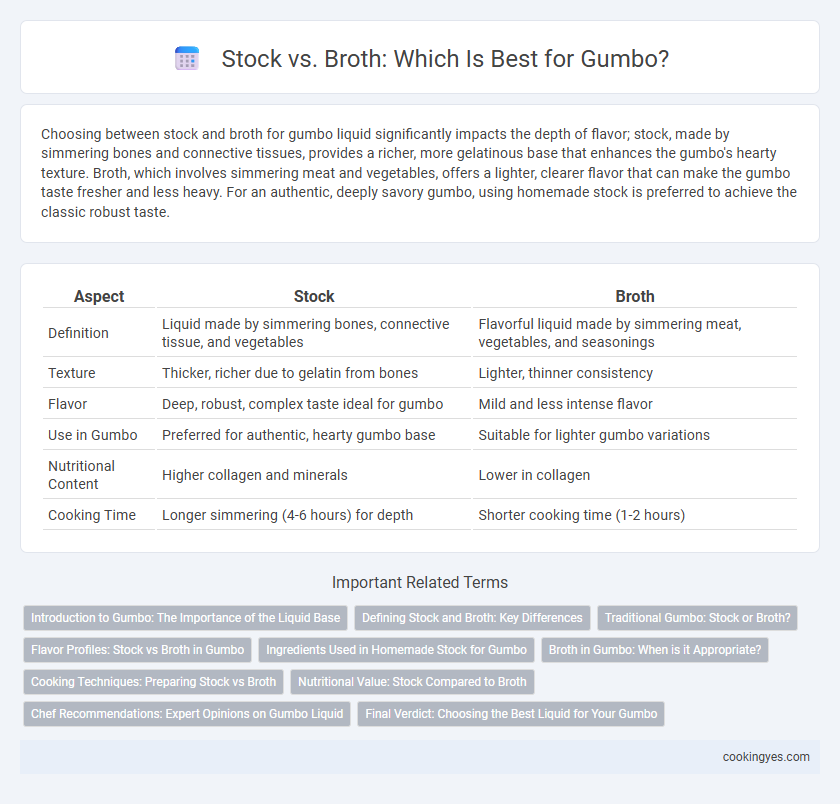The width and height of the screenshot is (840, 804).
Task: Click the 'Stock vs. Broth' page title
Action: [445, 58]
